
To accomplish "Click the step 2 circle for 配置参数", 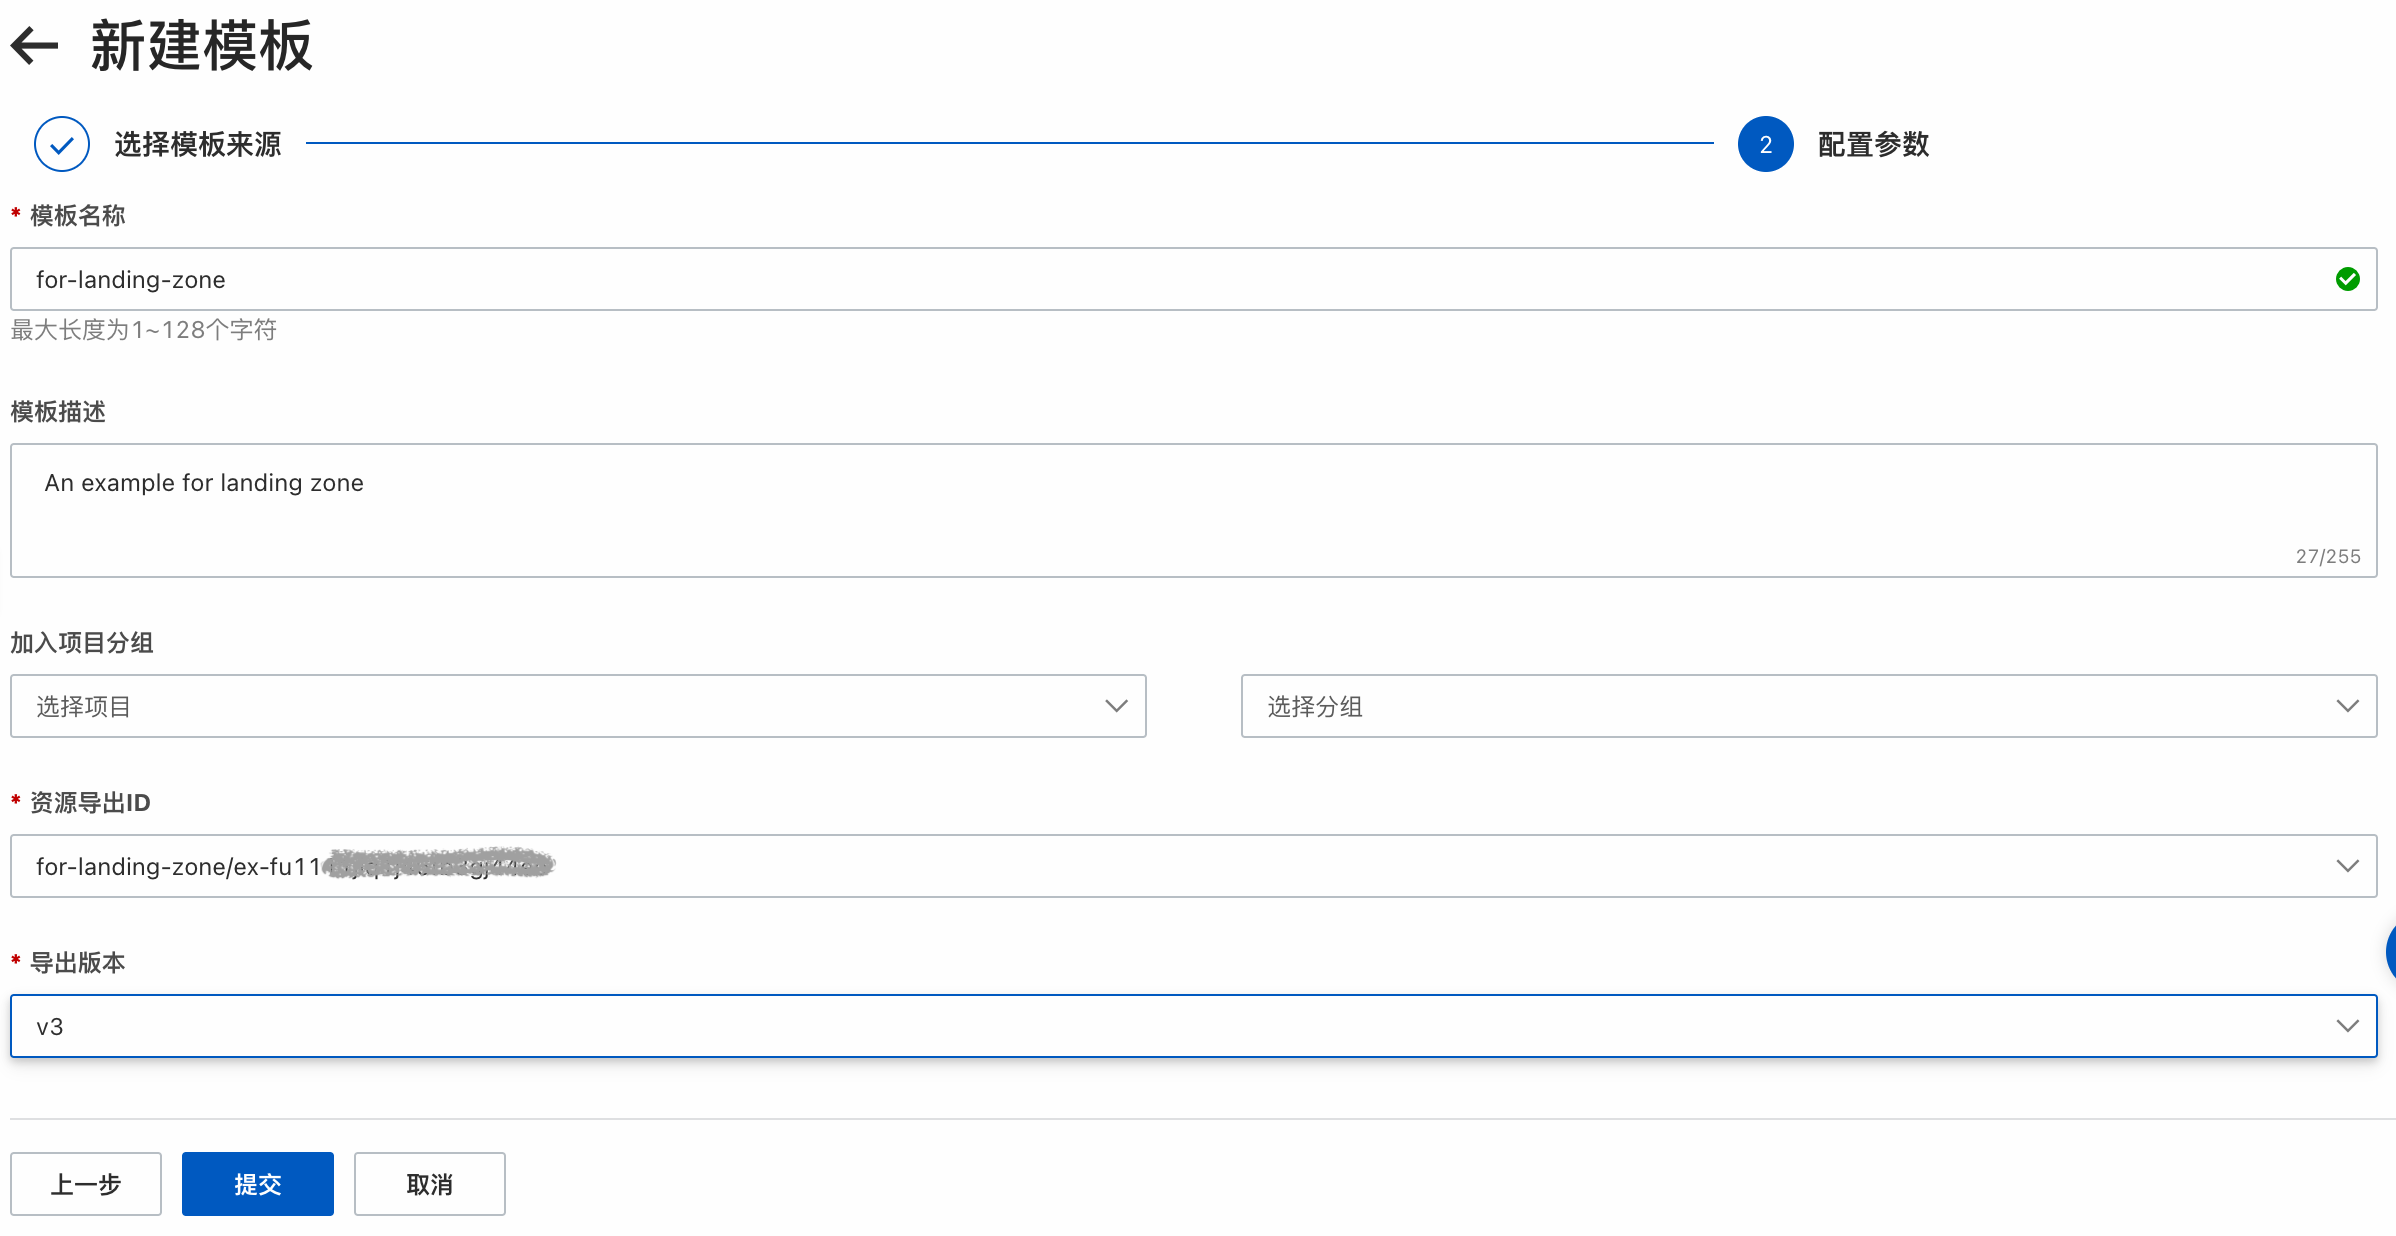I will coord(1765,144).
